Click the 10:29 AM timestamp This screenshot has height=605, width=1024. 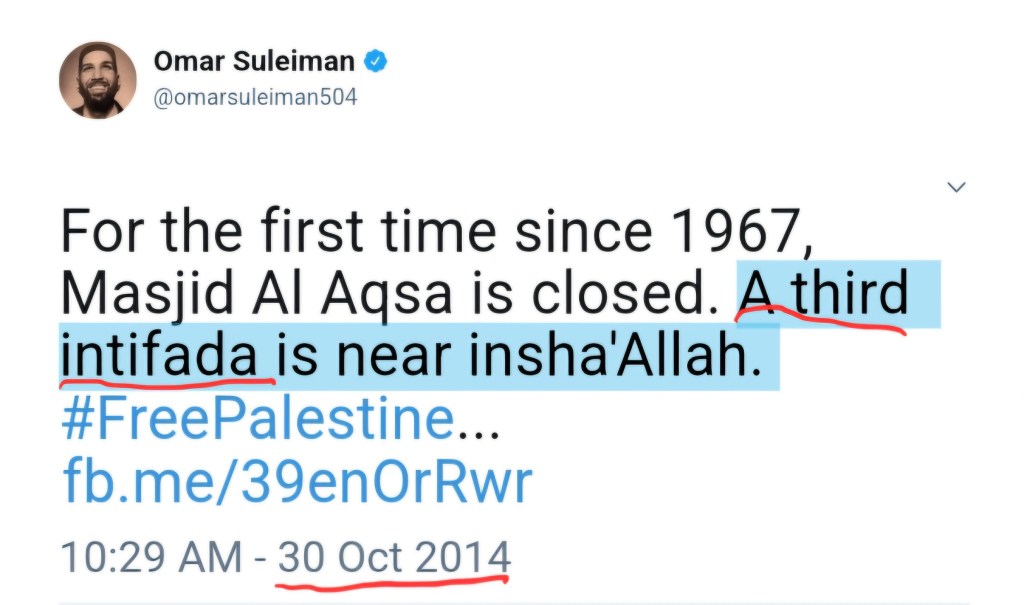(x=152, y=556)
